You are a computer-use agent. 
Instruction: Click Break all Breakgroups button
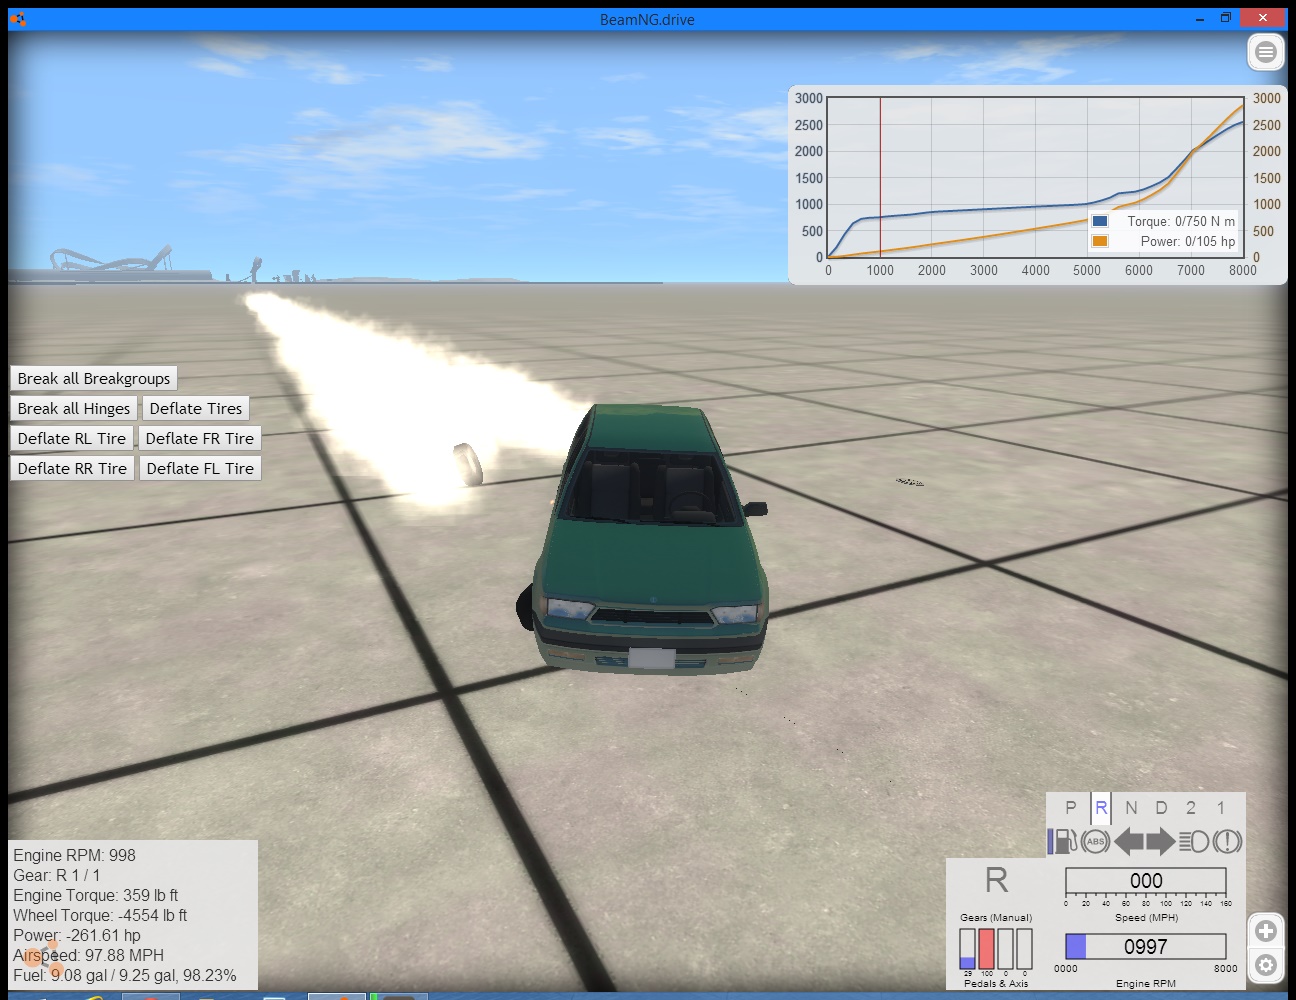[94, 378]
